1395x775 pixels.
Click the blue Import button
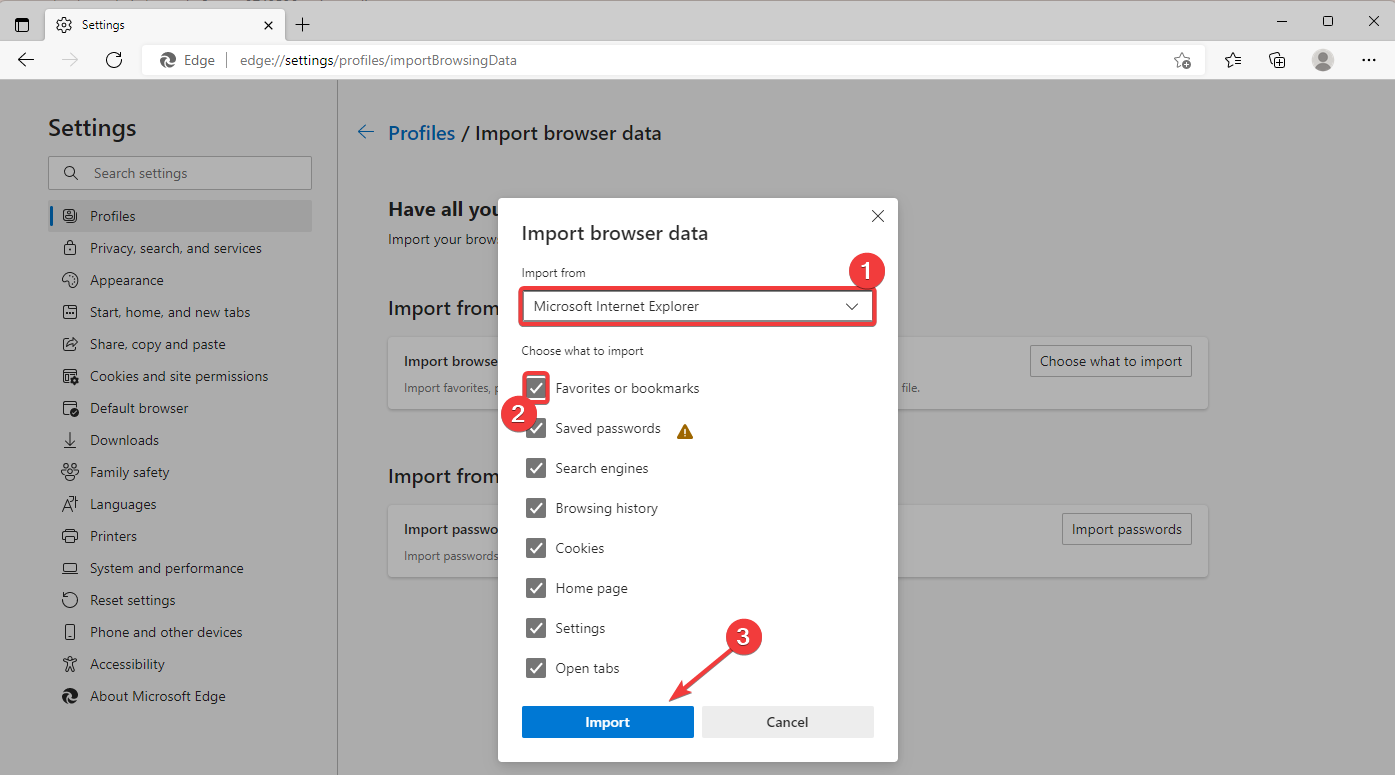pyautogui.click(x=607, y=722)
